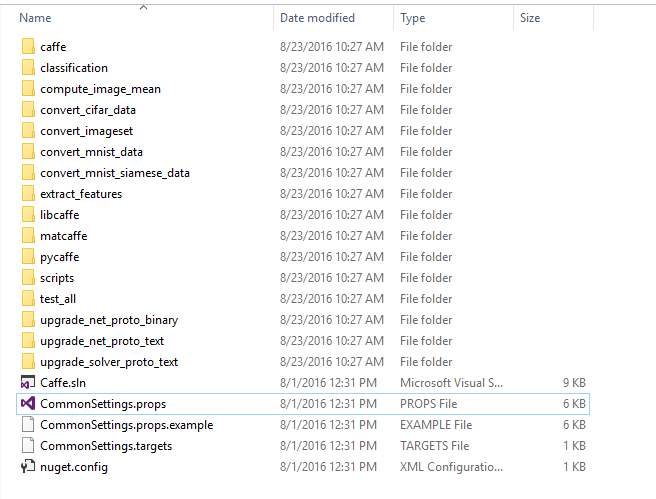The height and width of the screenshot is (499, 656).
Task: Select the matcaffe folder icon
Action: click(28, 235)
